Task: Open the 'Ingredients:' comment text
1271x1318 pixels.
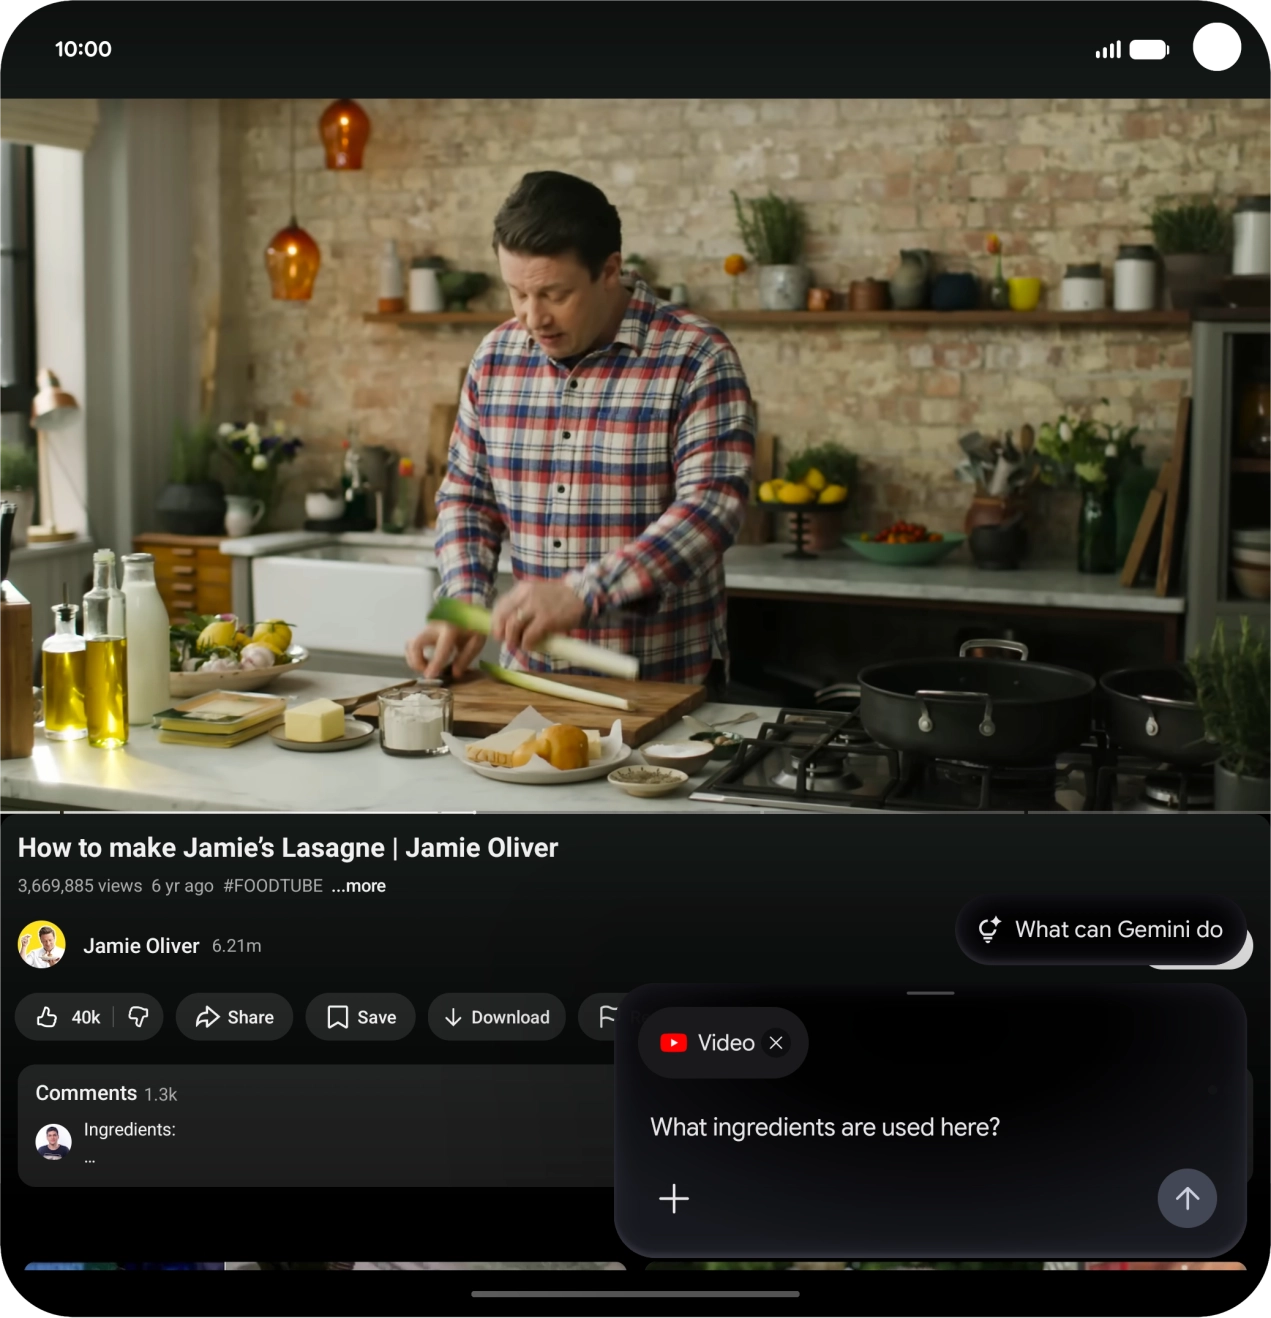Action: pyautogui.click(x=129, y=1129)
